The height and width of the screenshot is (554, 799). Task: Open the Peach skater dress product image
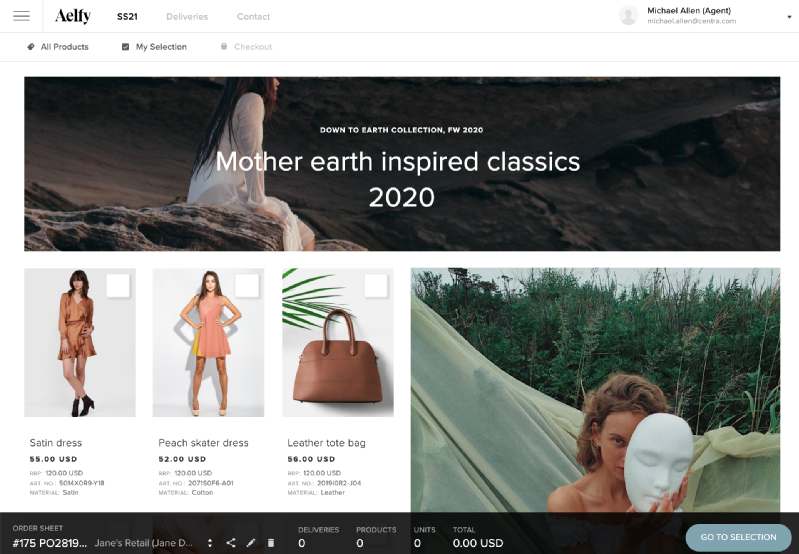pyautogui.click(x=208, y=342)
